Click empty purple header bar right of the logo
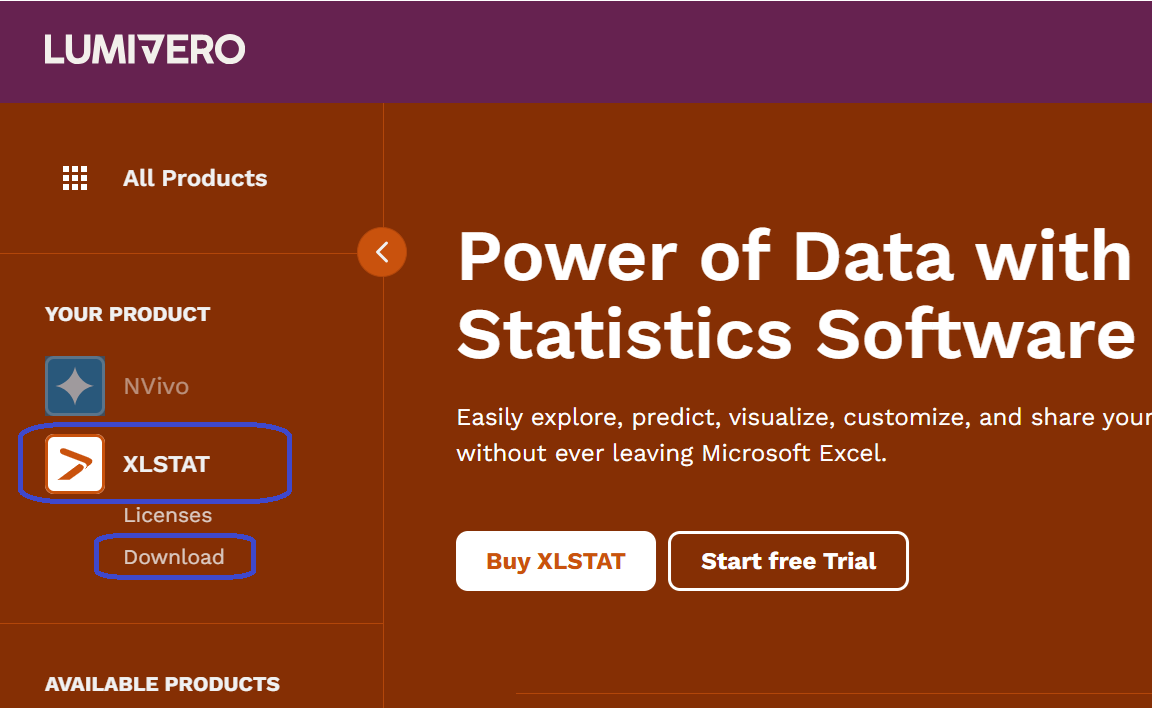Image resolution: width=1152 pixels, height=708 pixels. [700, 50]
